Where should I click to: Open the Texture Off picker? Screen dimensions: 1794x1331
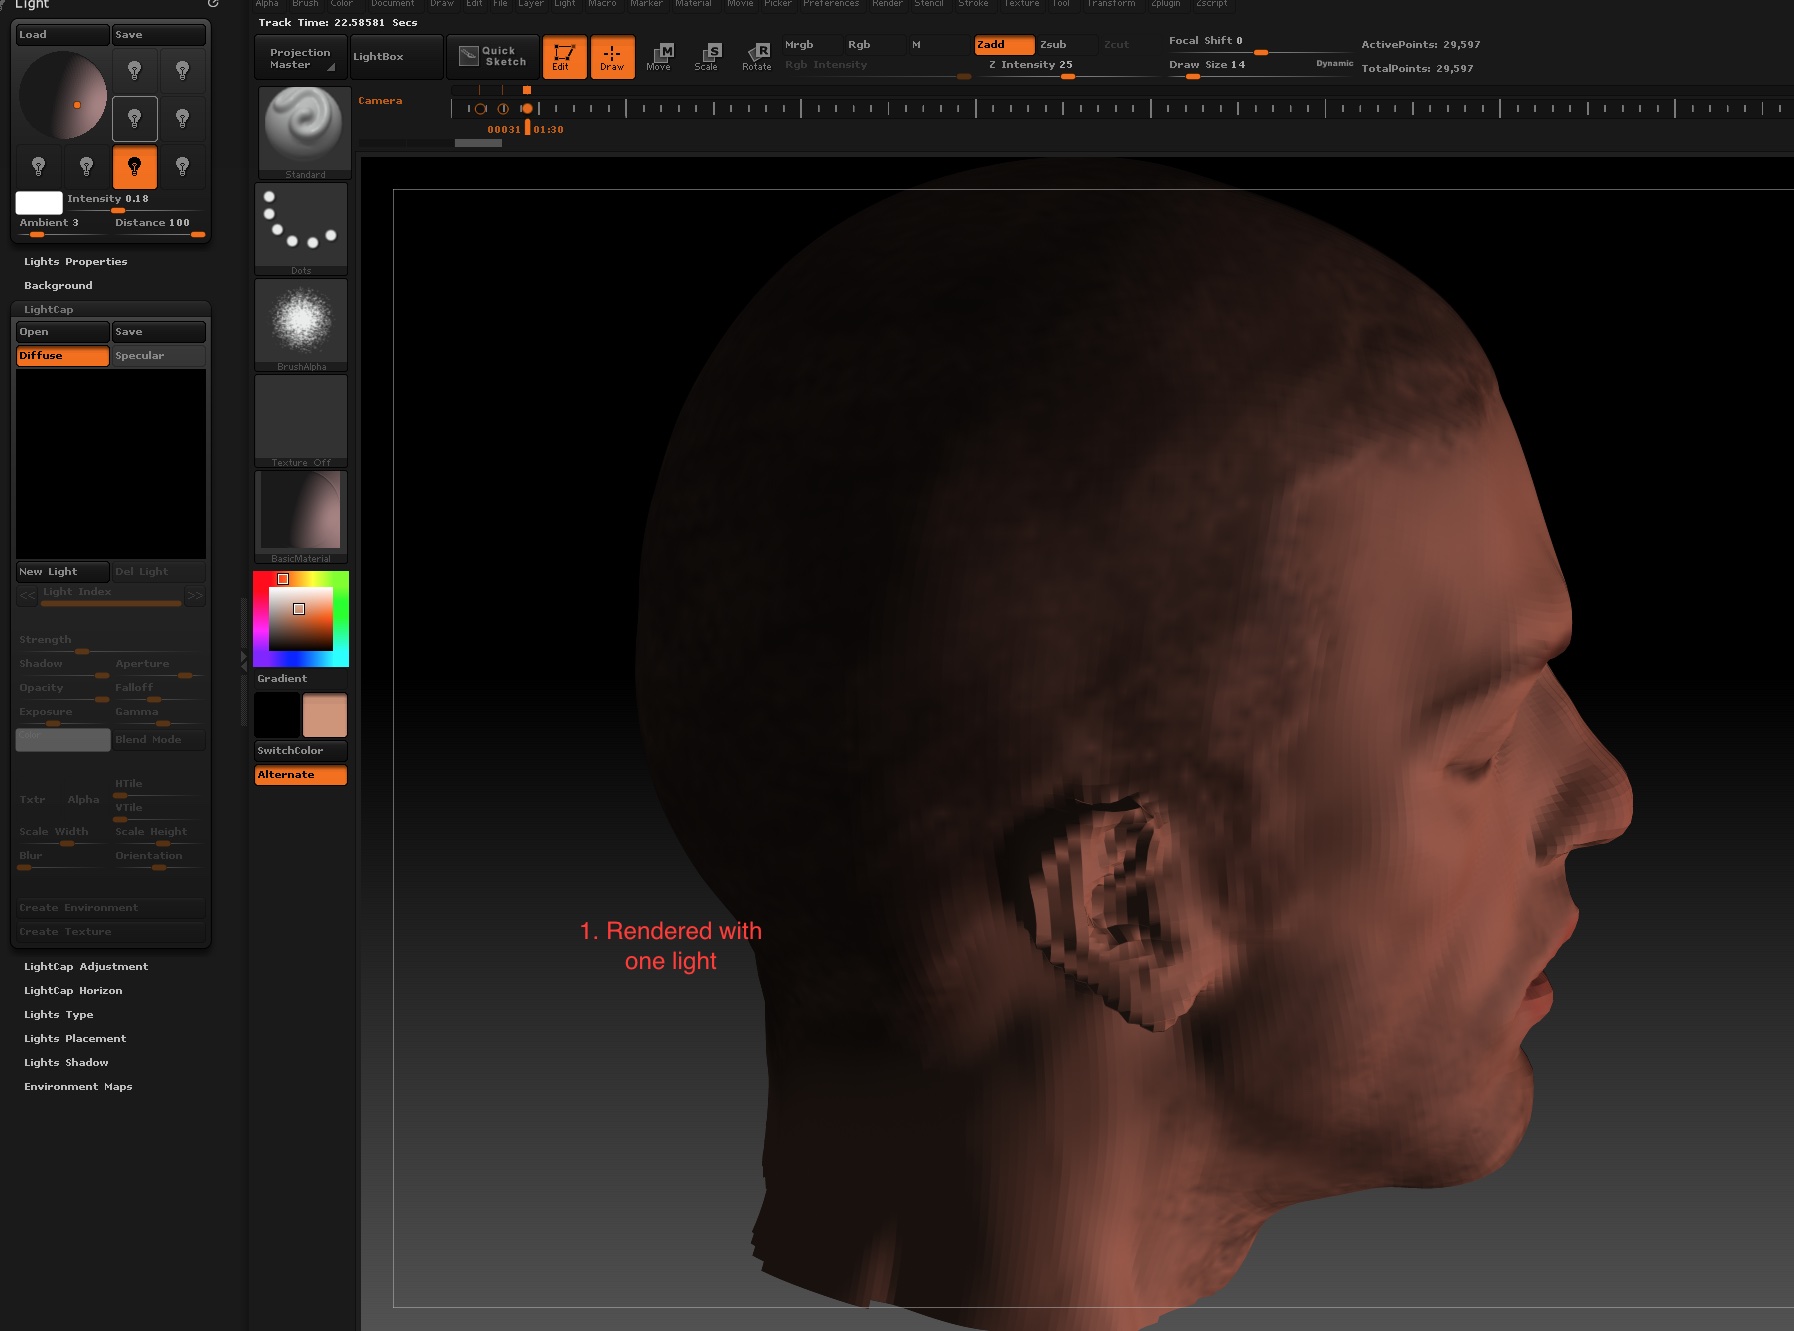tap(301, 421)
